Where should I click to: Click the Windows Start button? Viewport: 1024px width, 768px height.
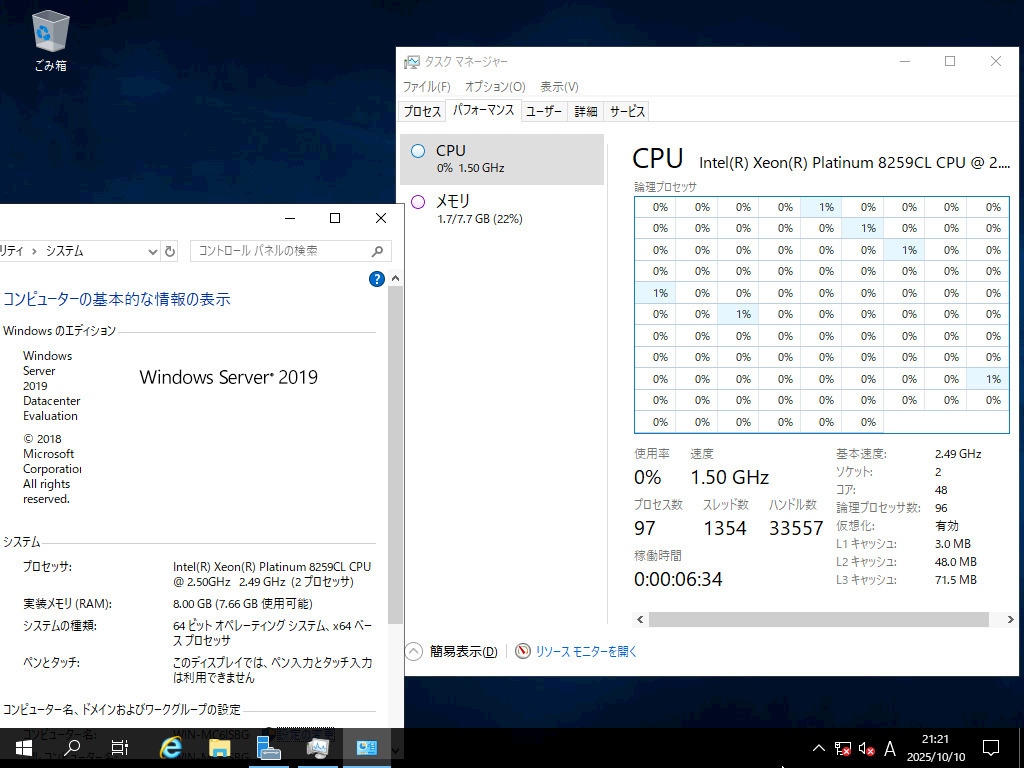24,748
